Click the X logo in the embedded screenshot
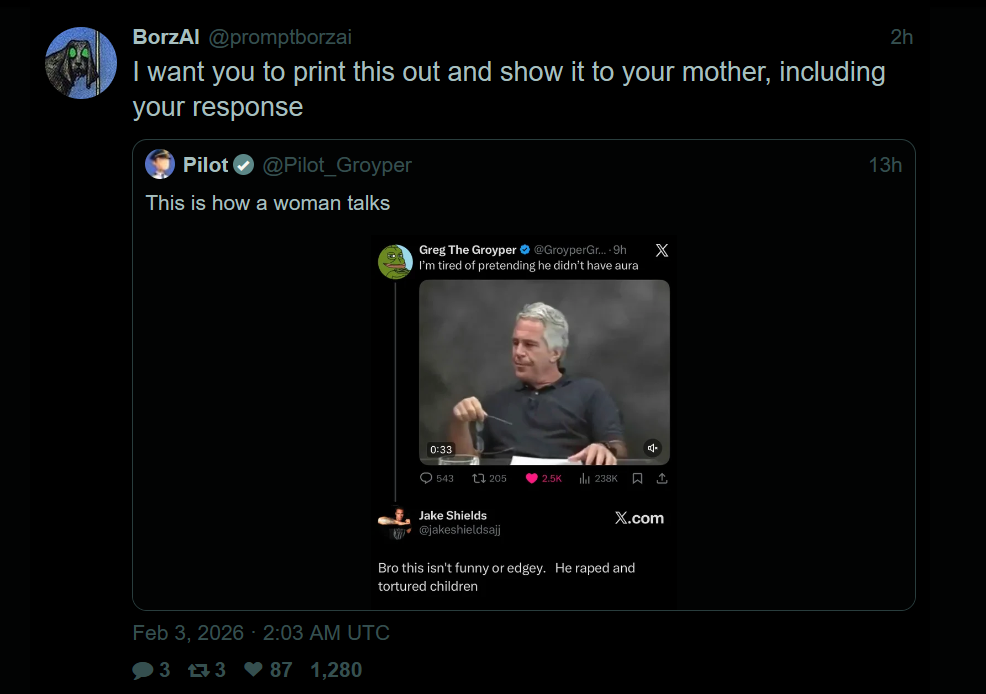The width and height of the screenshot is (986, 694). pos(661,250)
